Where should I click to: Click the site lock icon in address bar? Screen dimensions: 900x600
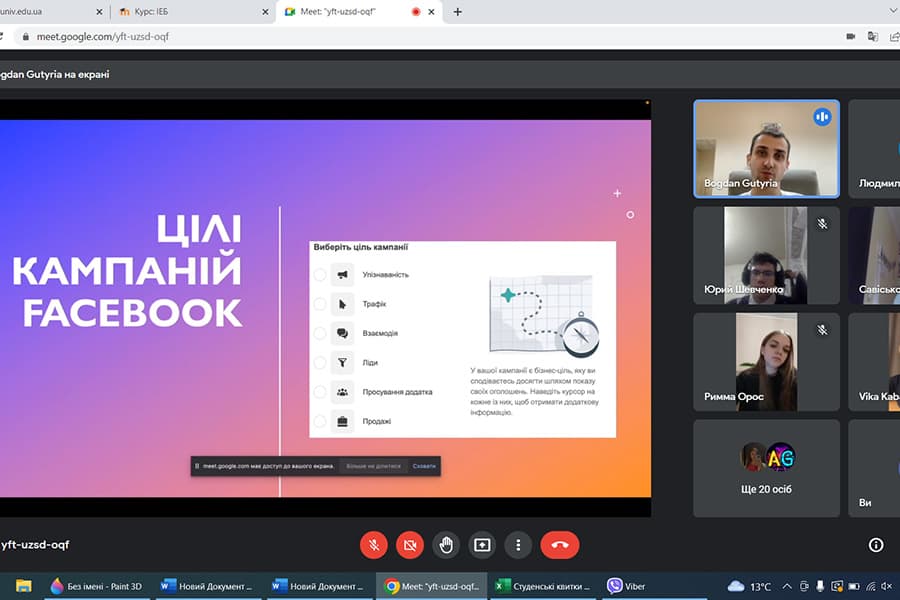click(25, 37)
